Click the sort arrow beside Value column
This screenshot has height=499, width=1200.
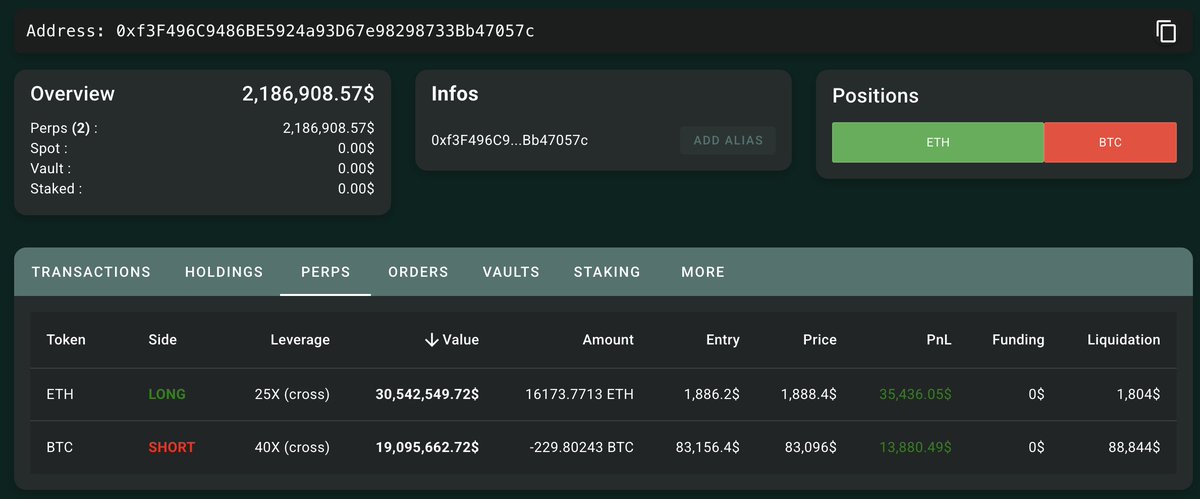click(432, 340)
